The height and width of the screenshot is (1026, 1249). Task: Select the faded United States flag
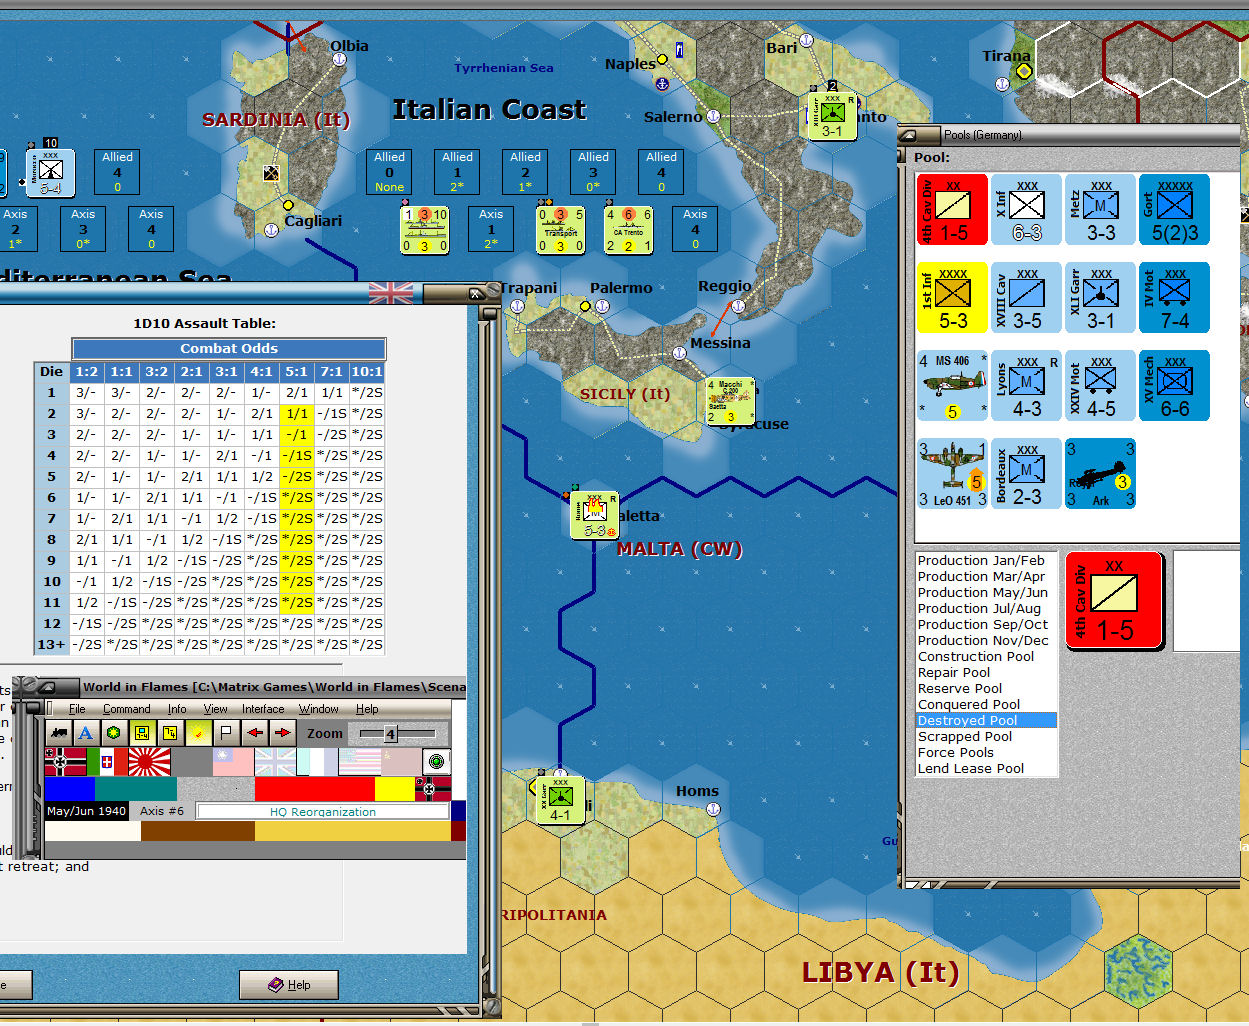[x=359, y=762]
